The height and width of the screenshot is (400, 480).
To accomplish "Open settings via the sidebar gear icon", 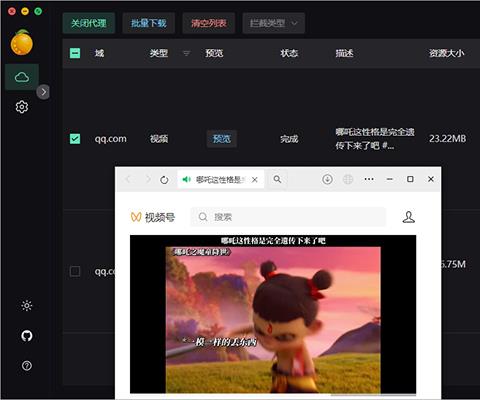I will pos(22,107).
